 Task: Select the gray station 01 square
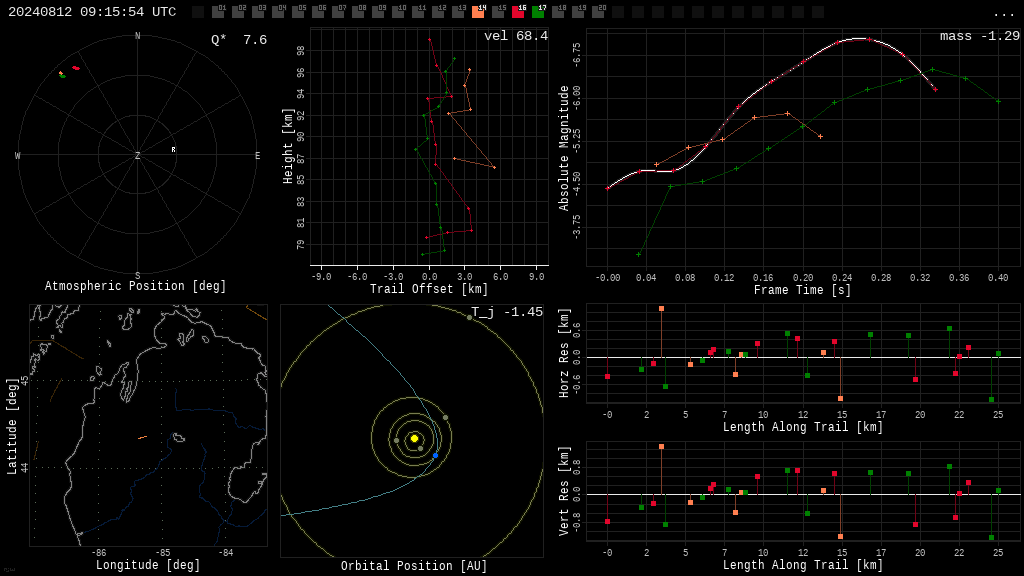219,11
